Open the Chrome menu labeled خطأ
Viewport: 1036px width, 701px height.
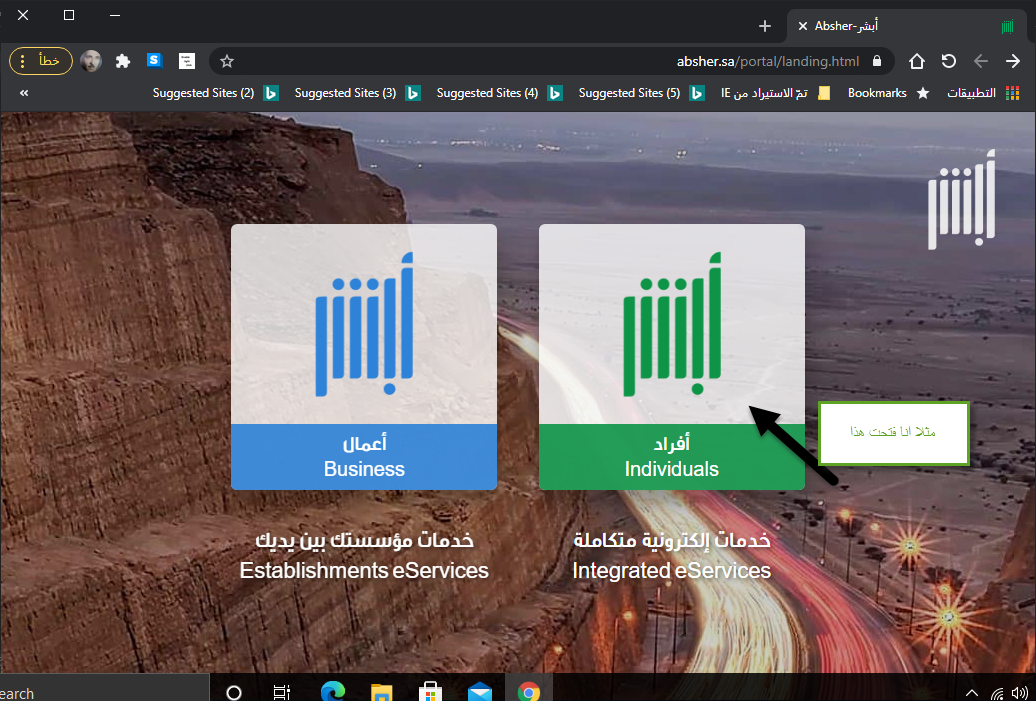coord(41,61)
